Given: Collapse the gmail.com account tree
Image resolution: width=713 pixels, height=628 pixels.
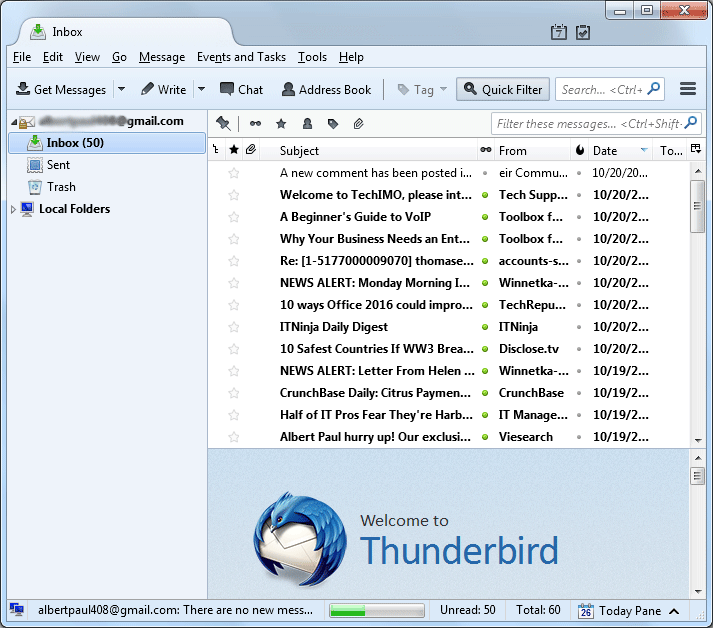Looking at the screenshot, I should pyautogui.click(x=14, y=122).
